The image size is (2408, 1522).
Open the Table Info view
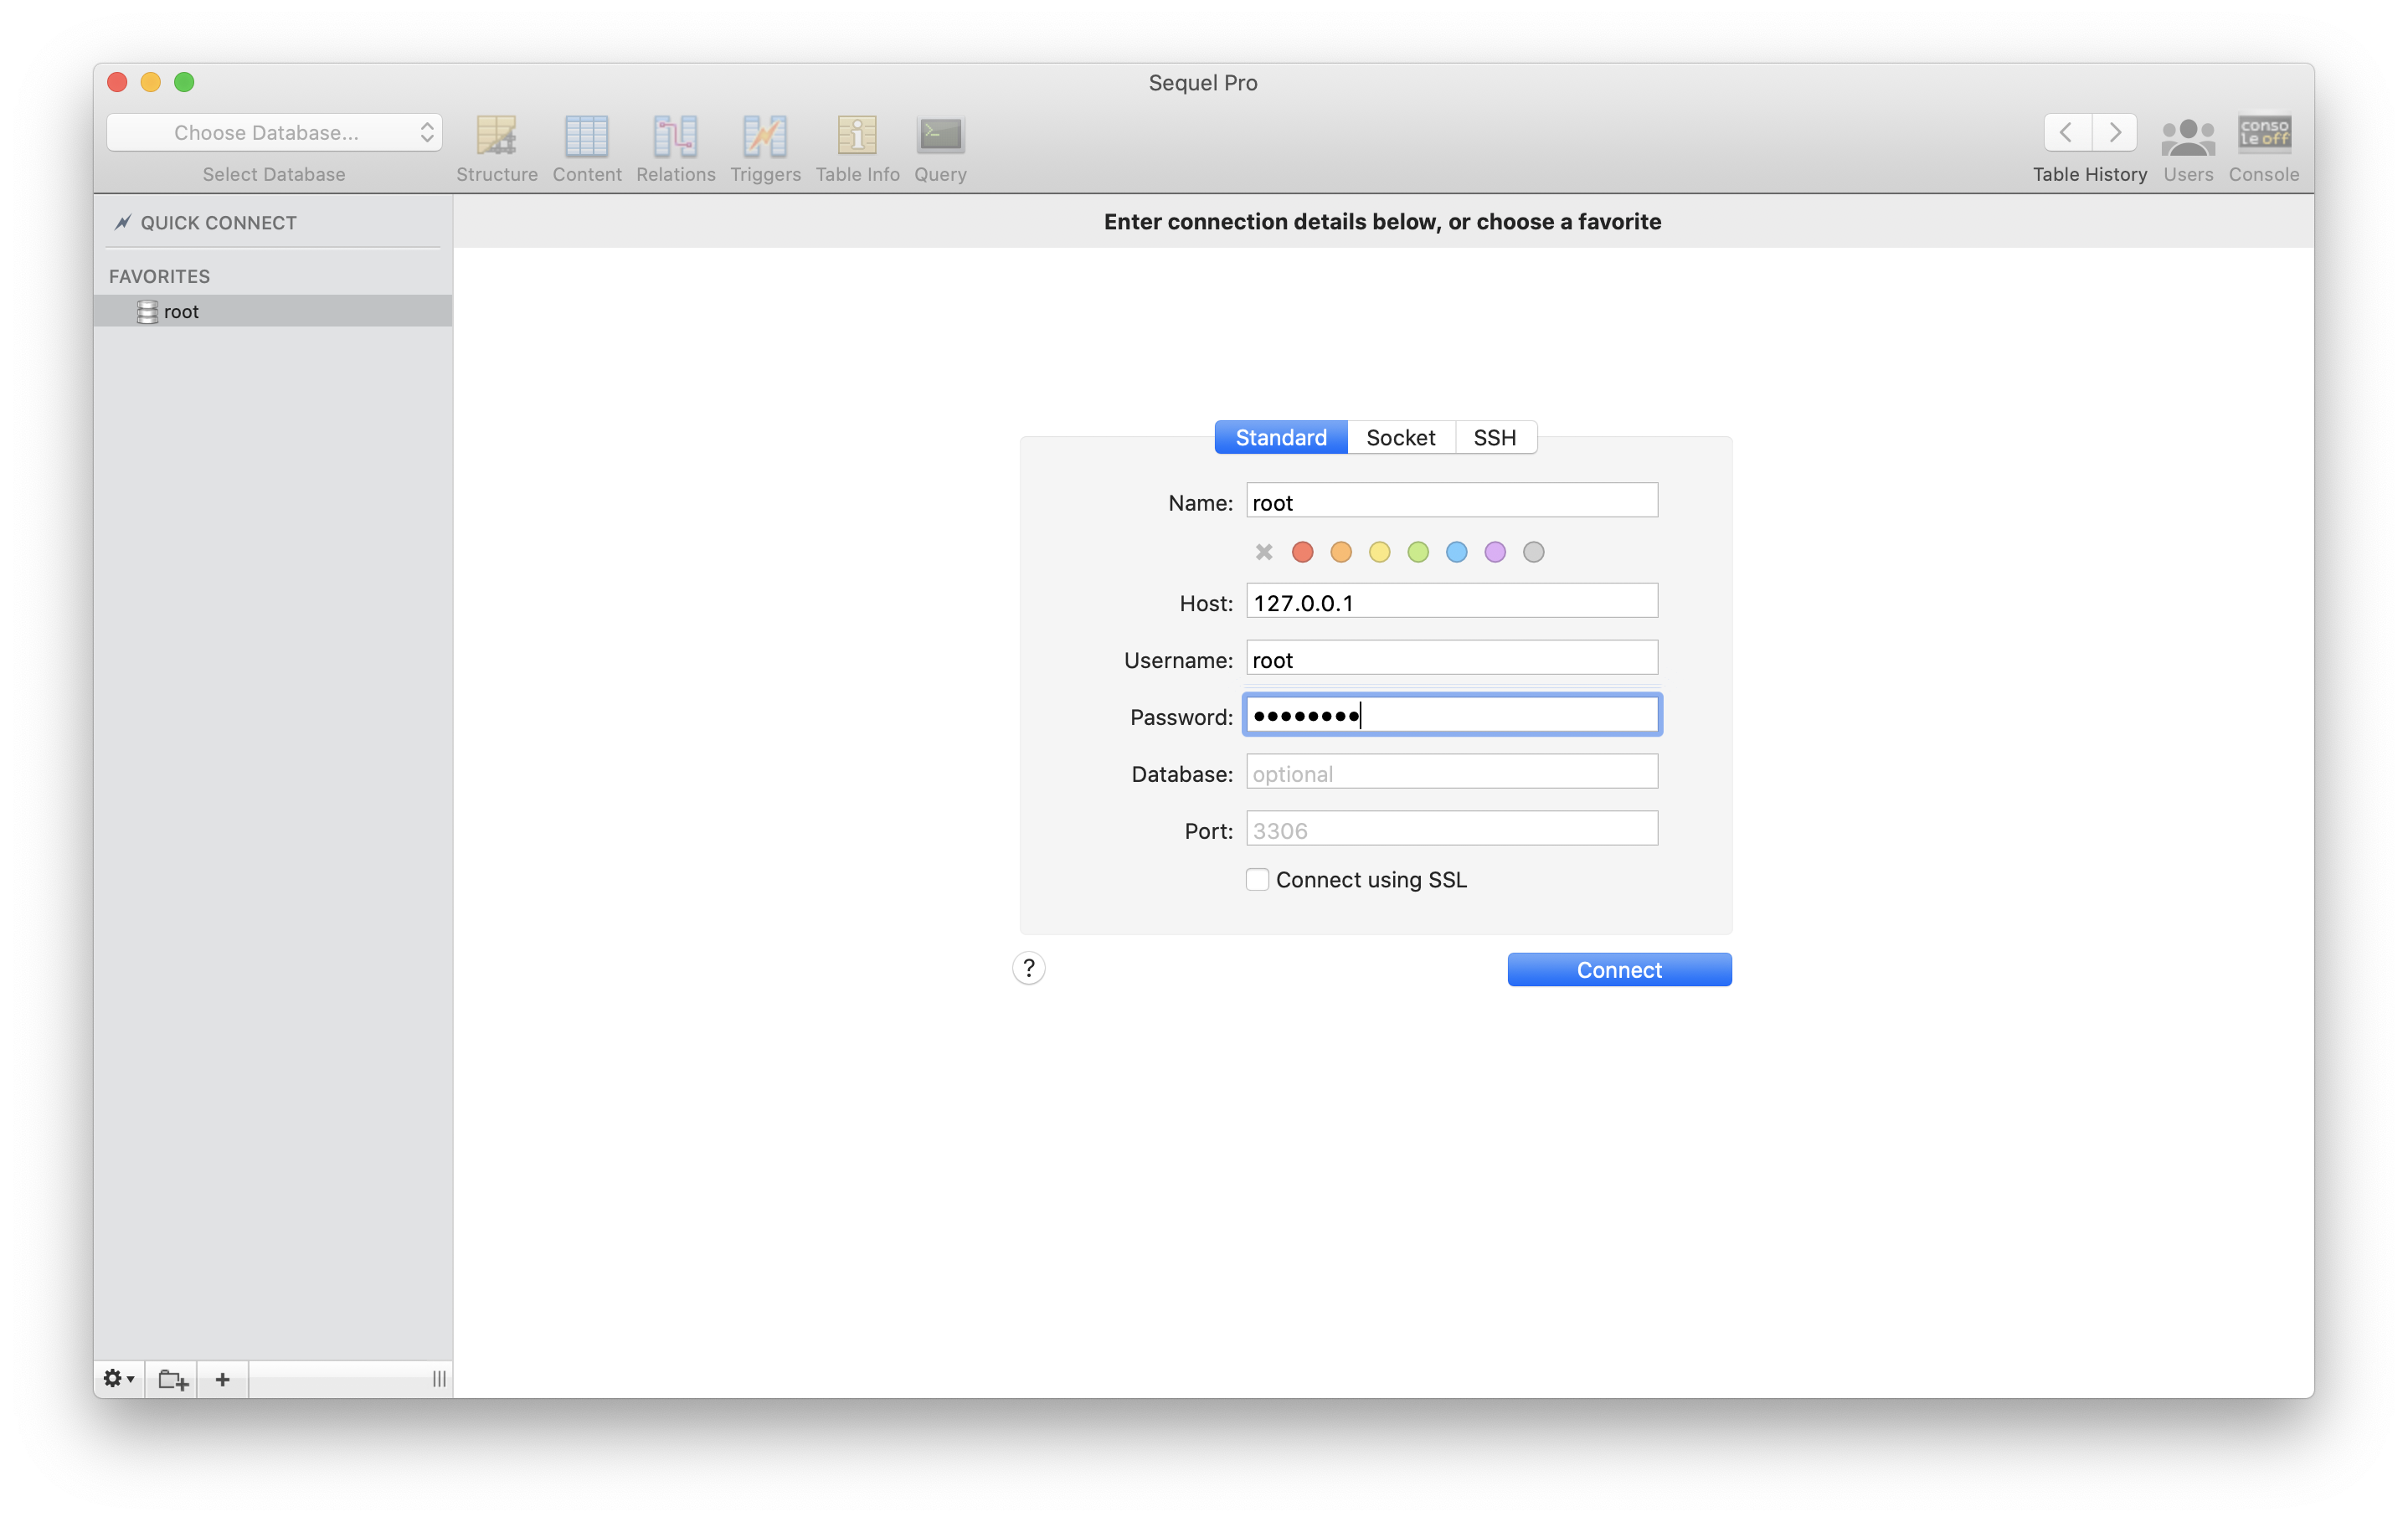[857, 137]
